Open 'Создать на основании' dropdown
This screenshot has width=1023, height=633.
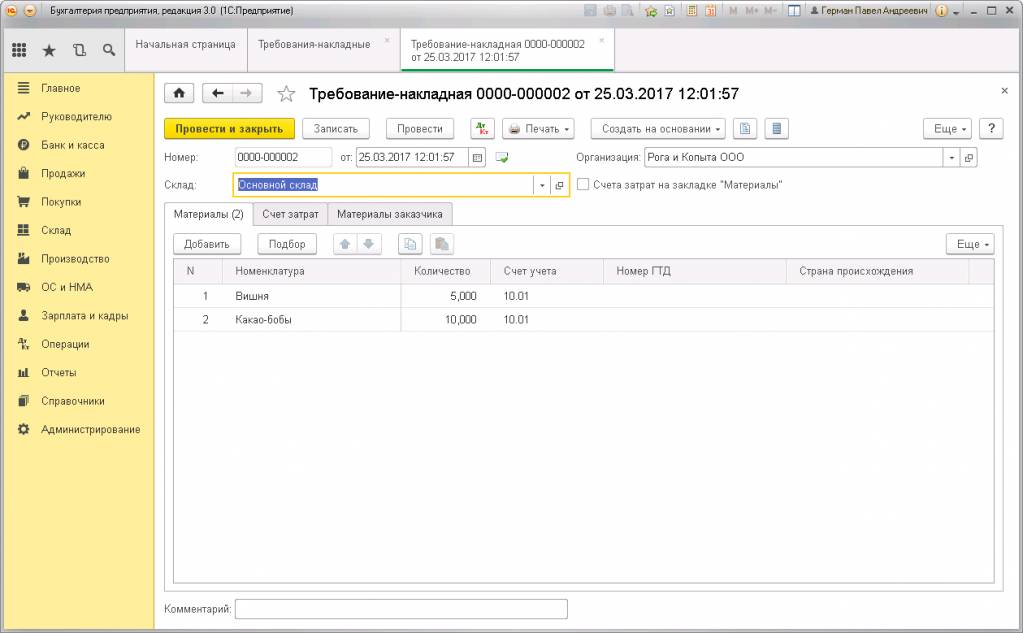tap(658, 129)
